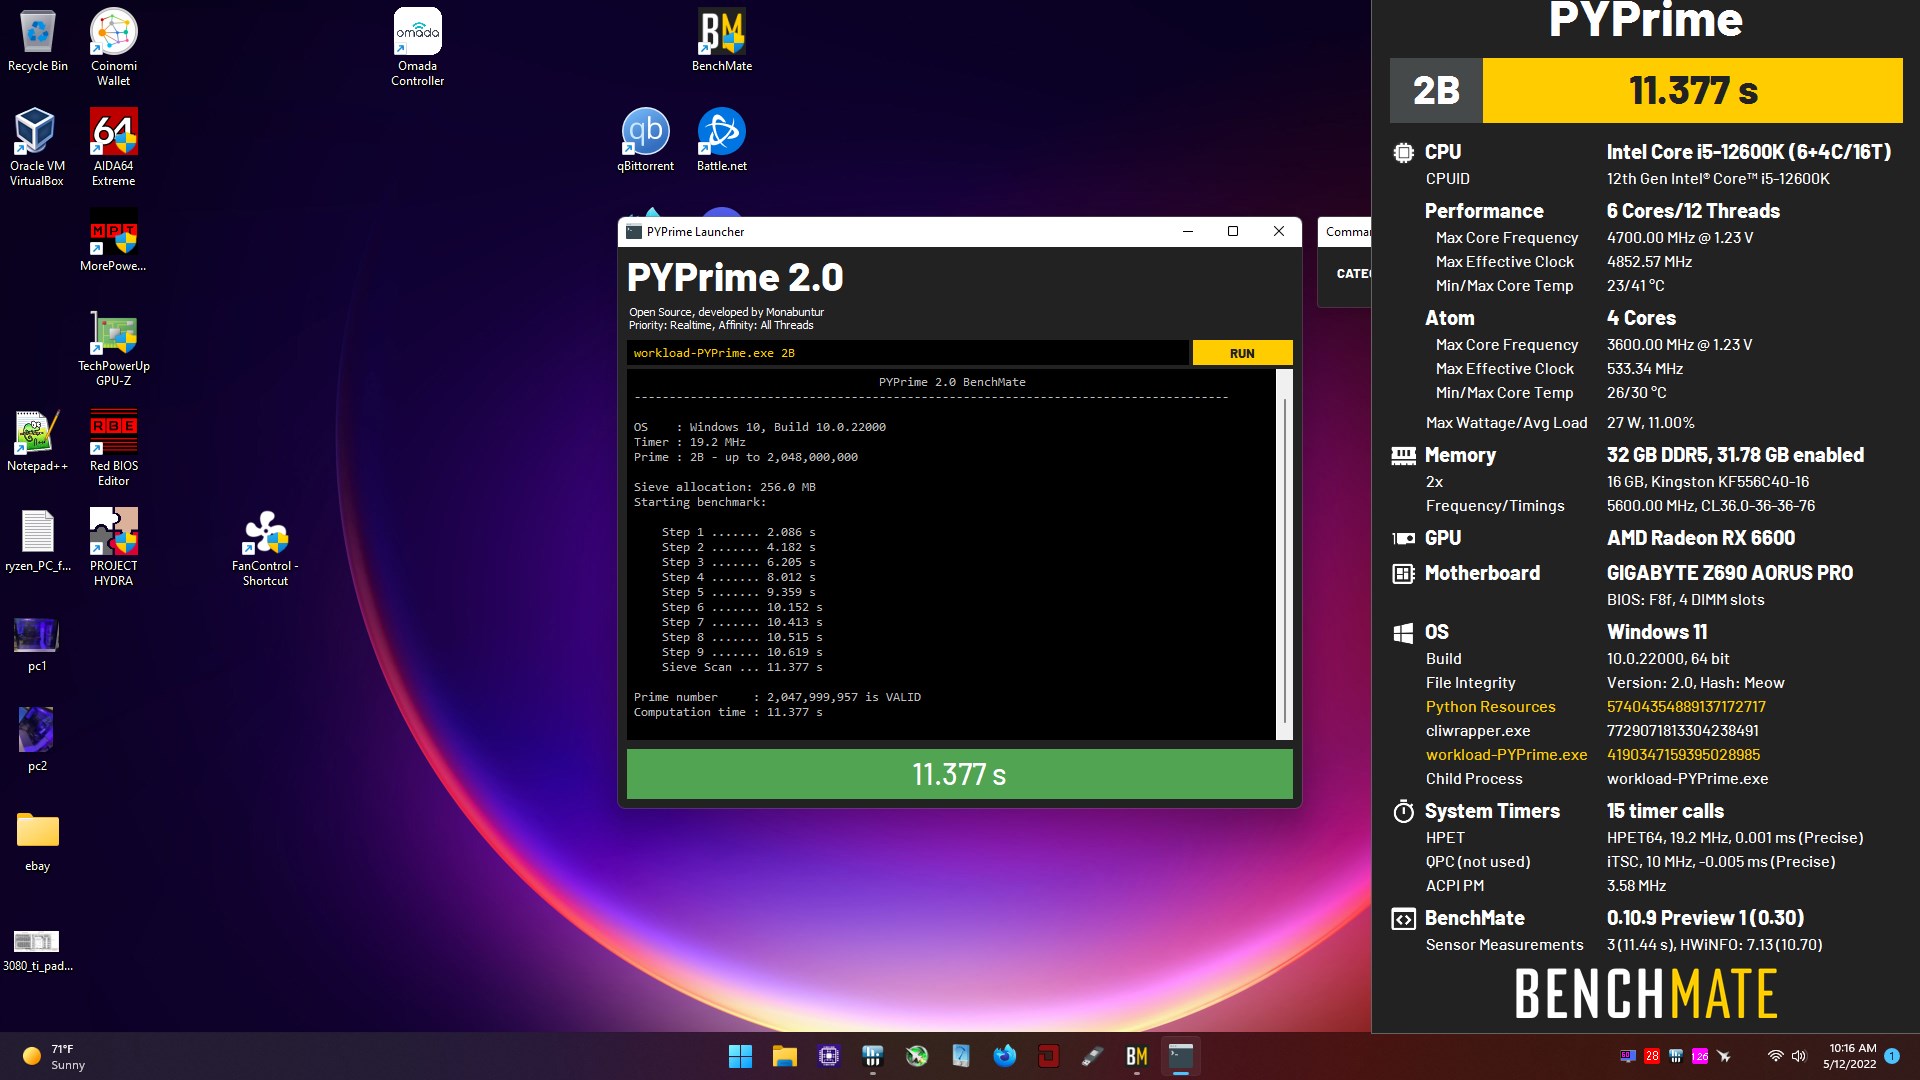Launch Oracle VM VirtualBox icon
Screen dimensions: 1920x1080
(x=37, y=147)
